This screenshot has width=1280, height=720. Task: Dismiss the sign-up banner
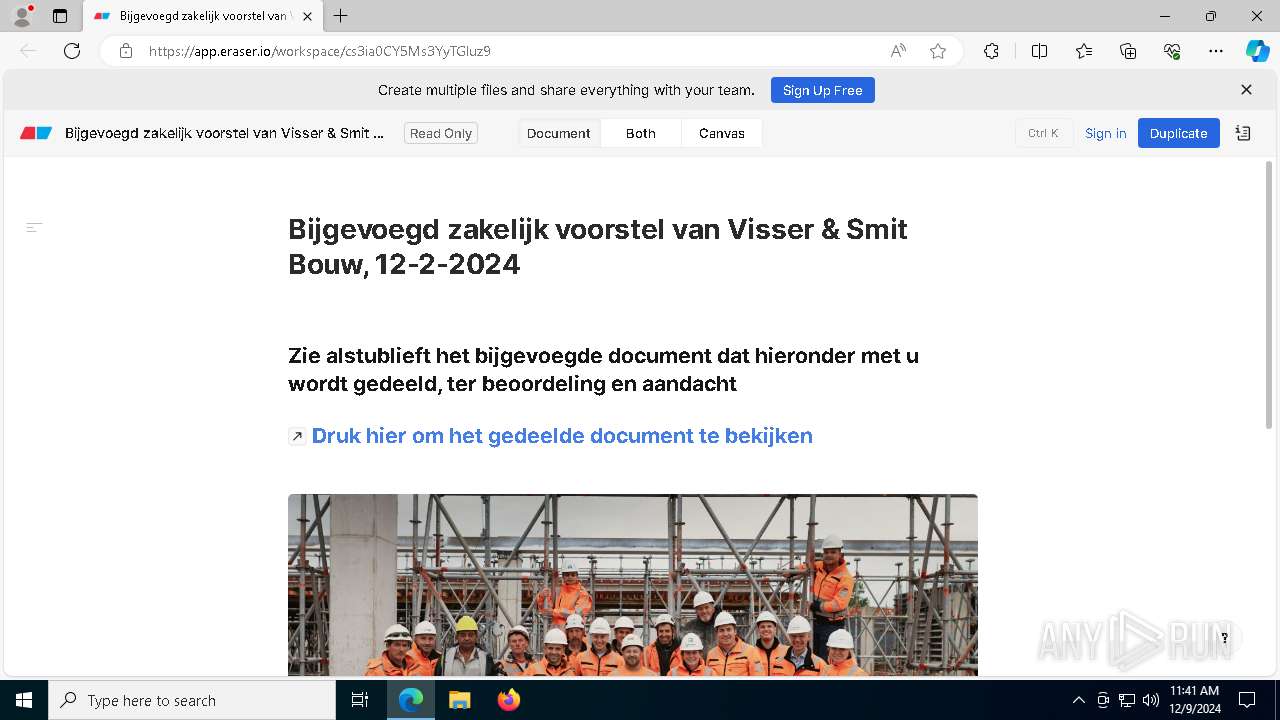point(1246,90)
